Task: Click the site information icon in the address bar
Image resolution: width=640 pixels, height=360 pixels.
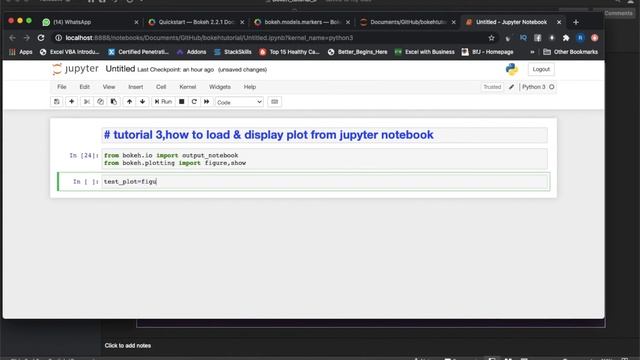Action: [x=58, y=38]
